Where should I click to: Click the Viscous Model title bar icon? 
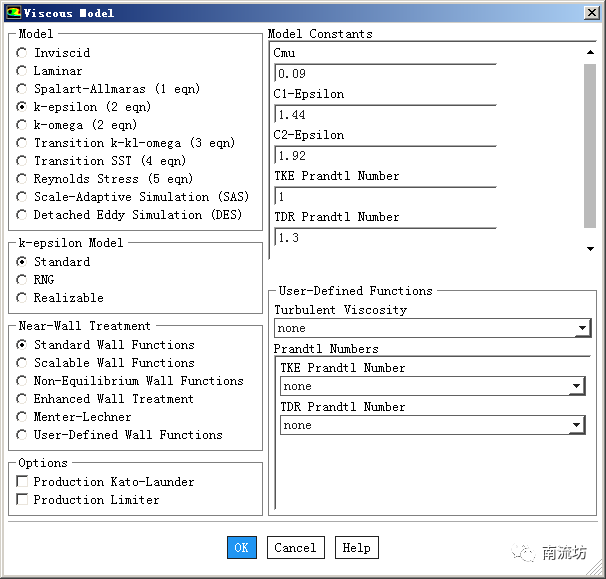[12, 13]
